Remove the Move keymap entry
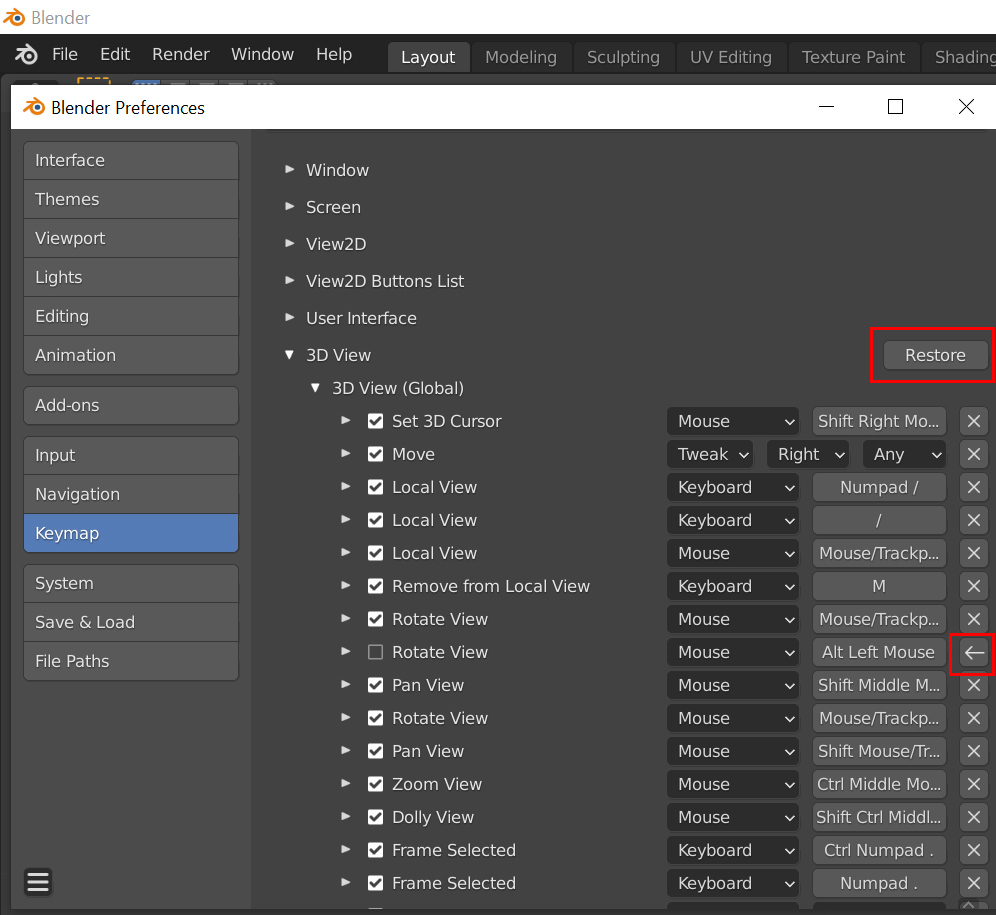The image size is (996, 915). click(x=973, y=454)
